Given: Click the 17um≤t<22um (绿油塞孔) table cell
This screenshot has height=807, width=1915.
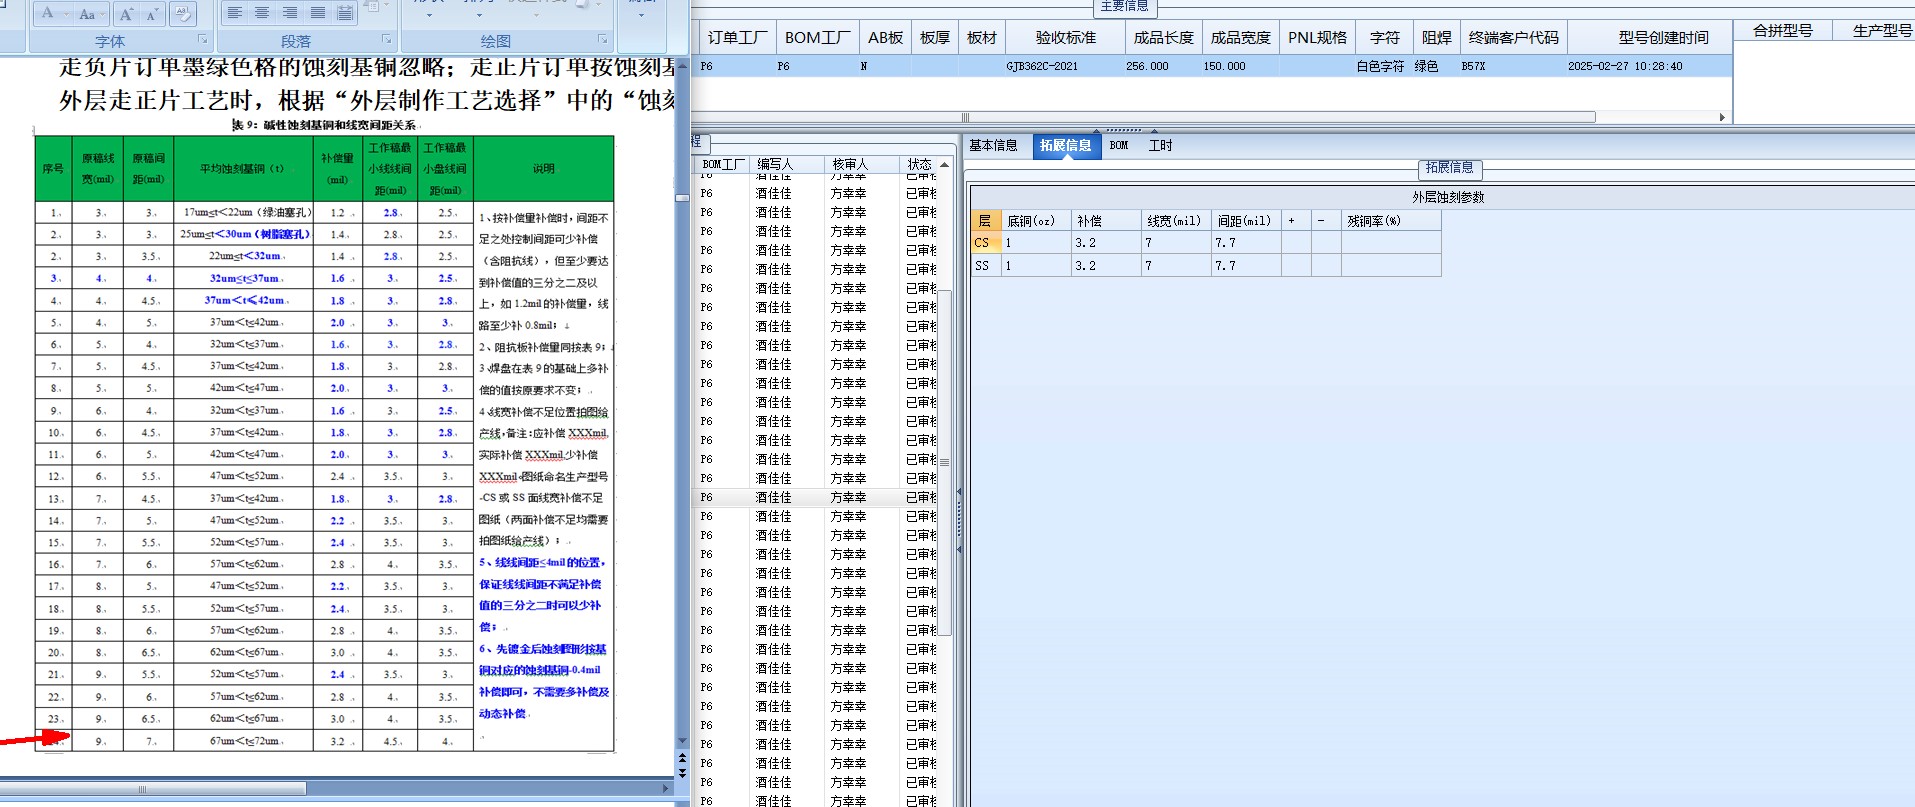Looking at the screenshot, I should (x=244, y=212).
